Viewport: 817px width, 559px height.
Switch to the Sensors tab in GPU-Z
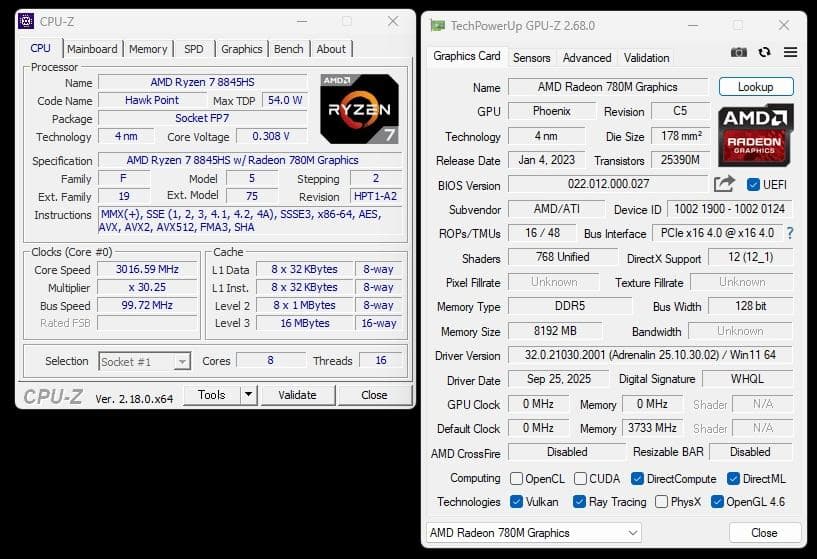point(531,58)
